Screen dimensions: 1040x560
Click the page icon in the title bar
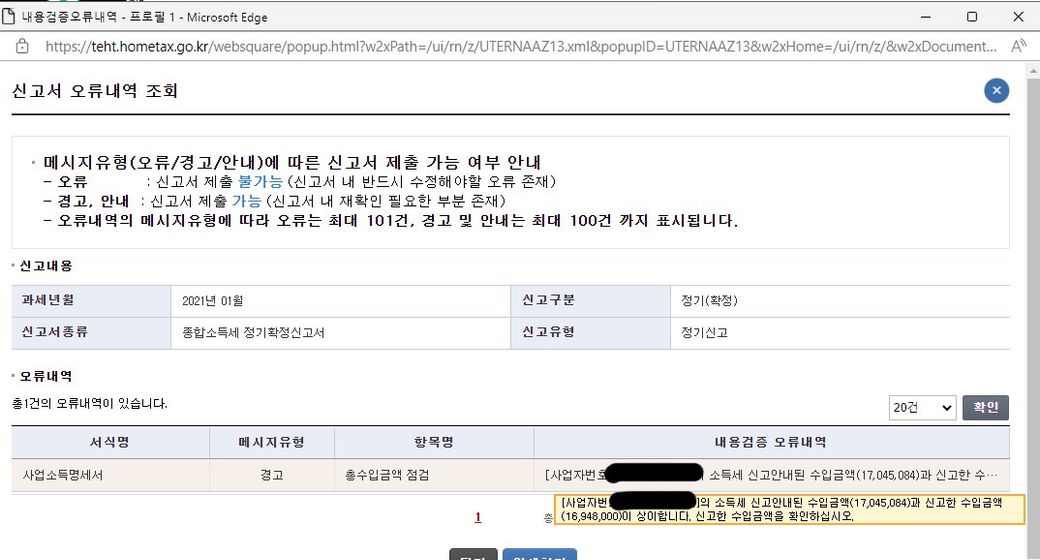10,17
